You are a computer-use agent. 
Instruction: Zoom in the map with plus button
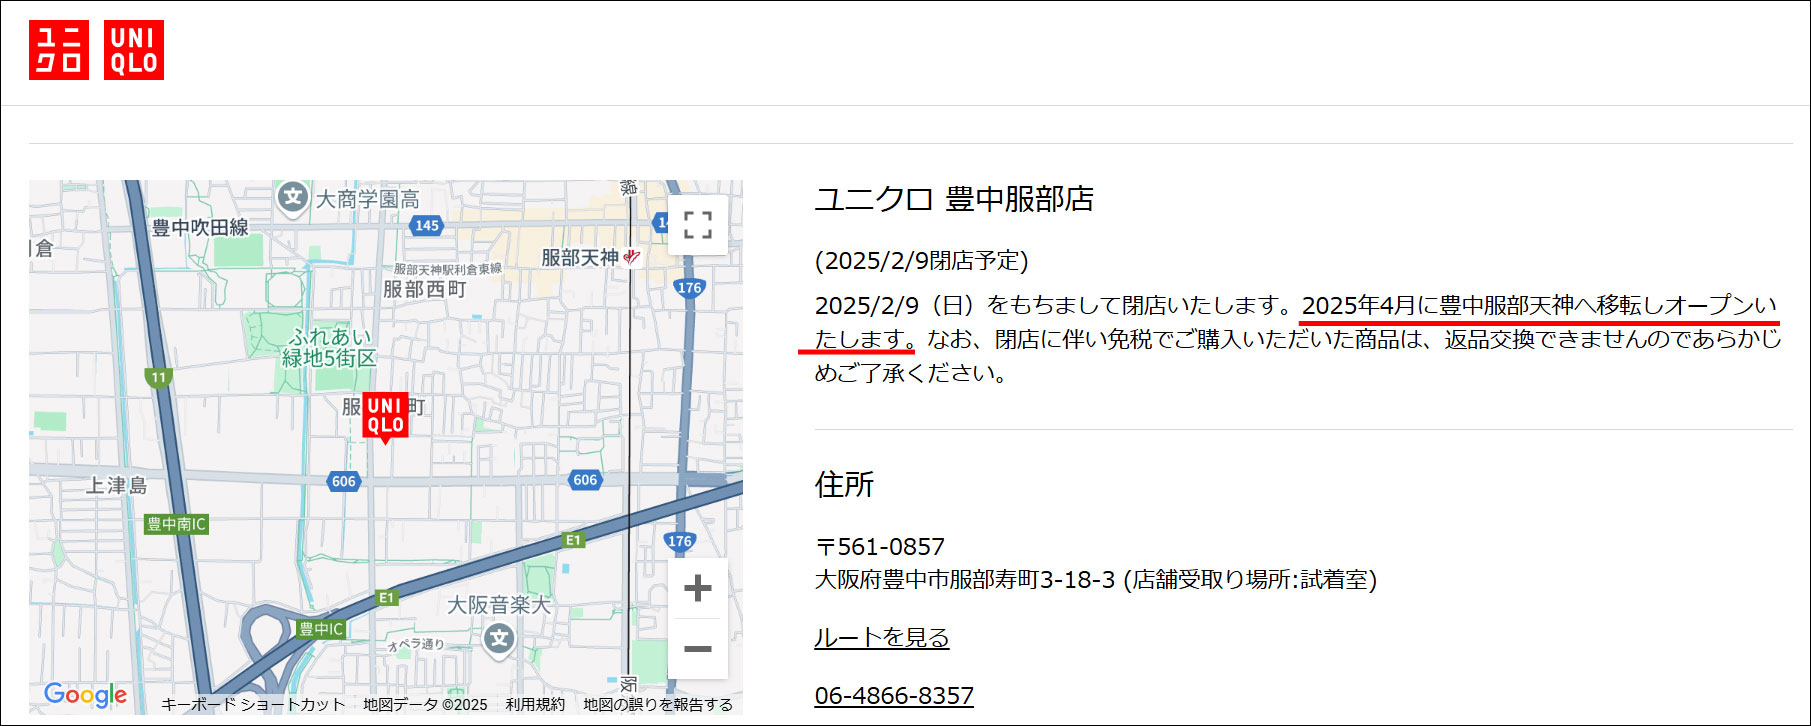click(x=698, y=588)
